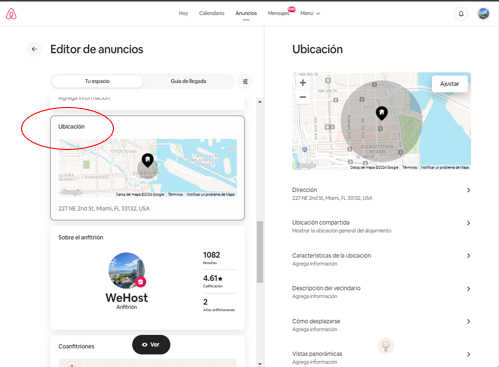Screen dimensions: 499x367
Task: Zoom in on the Ubicación map
Action: pos(303,83)
